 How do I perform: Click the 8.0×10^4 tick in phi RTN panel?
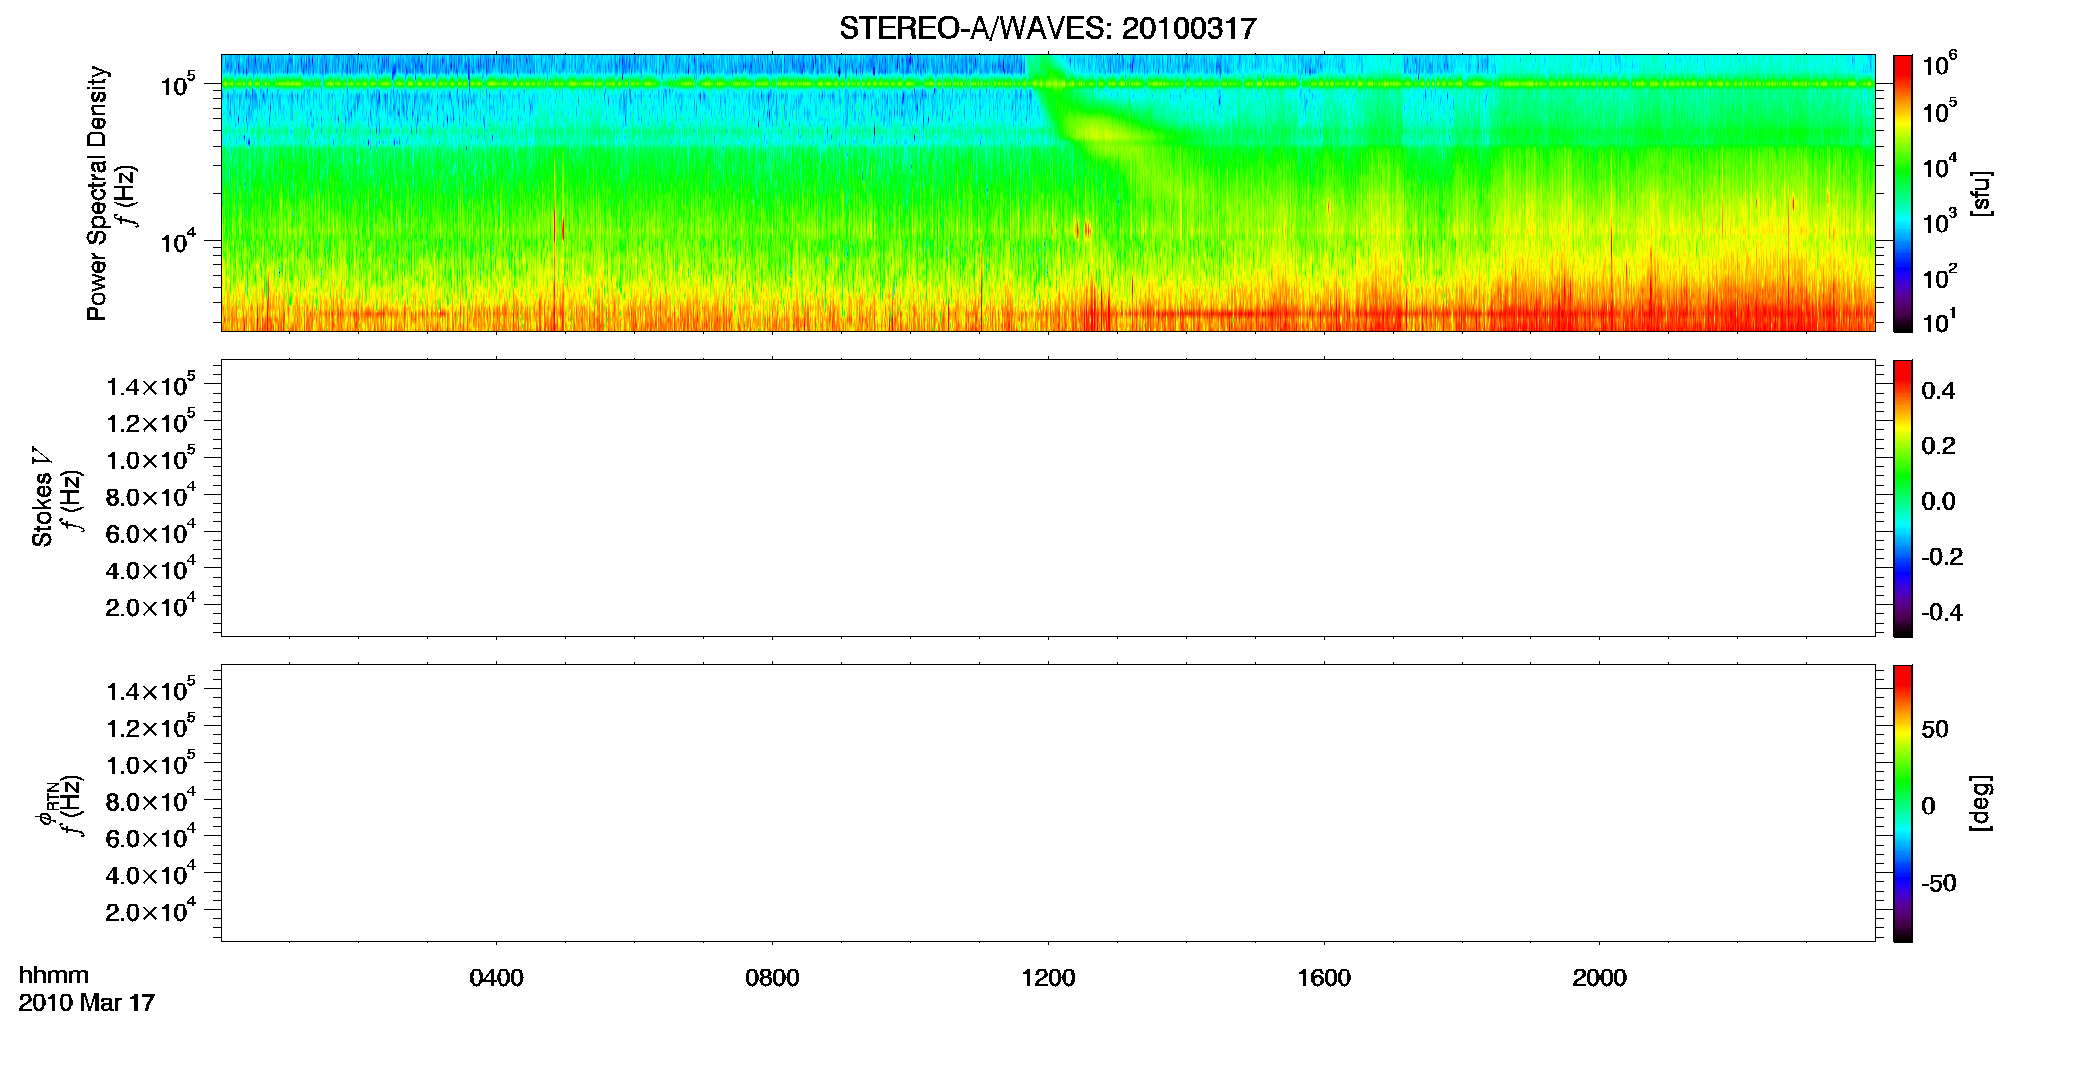click(x=151, y=800)
